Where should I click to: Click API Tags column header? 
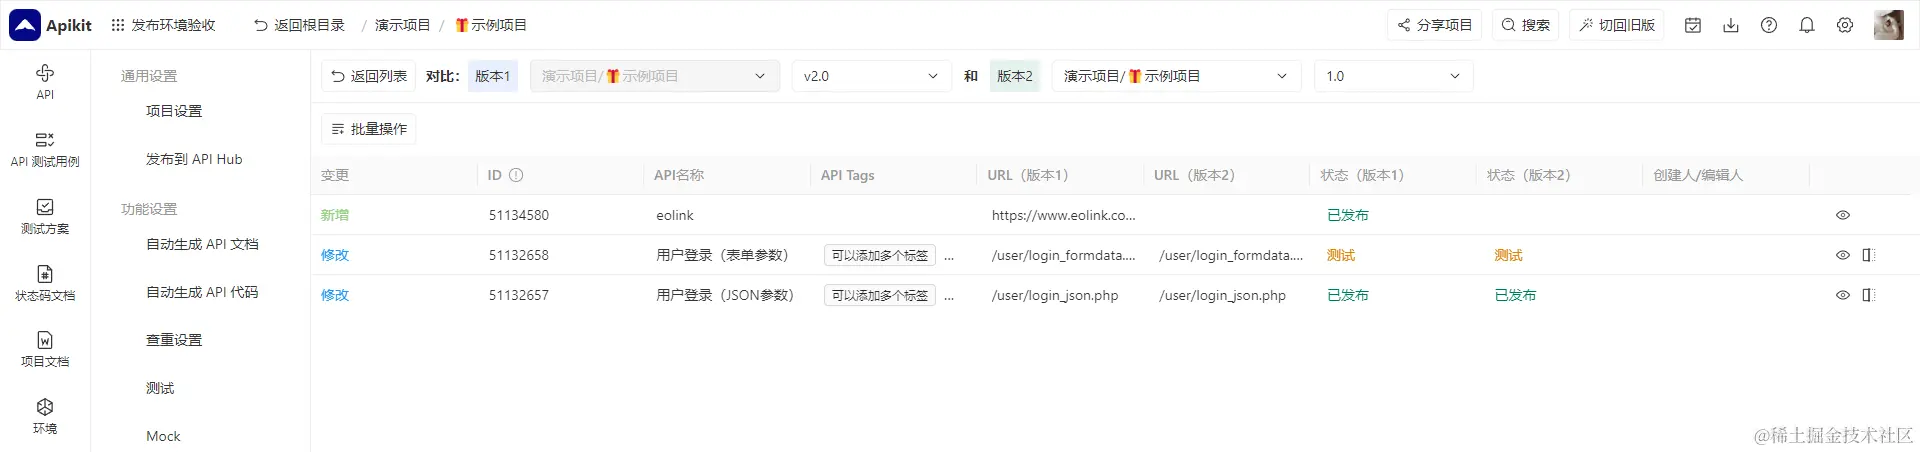[x=848, y=175]
